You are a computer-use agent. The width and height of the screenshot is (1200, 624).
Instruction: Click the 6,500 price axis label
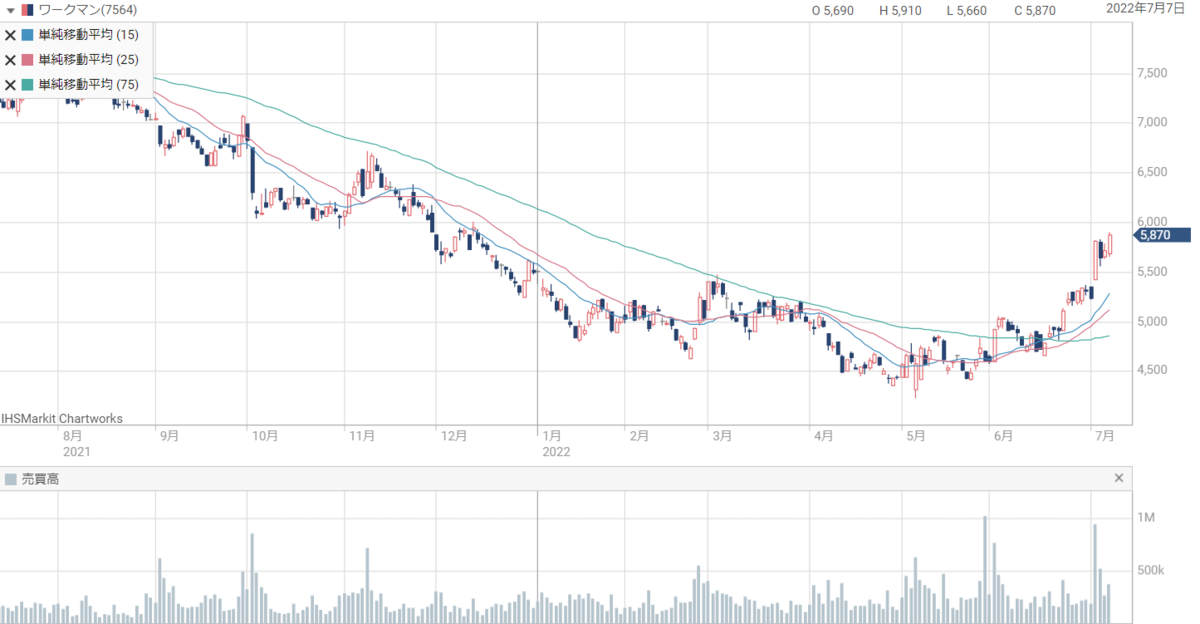1152,172
